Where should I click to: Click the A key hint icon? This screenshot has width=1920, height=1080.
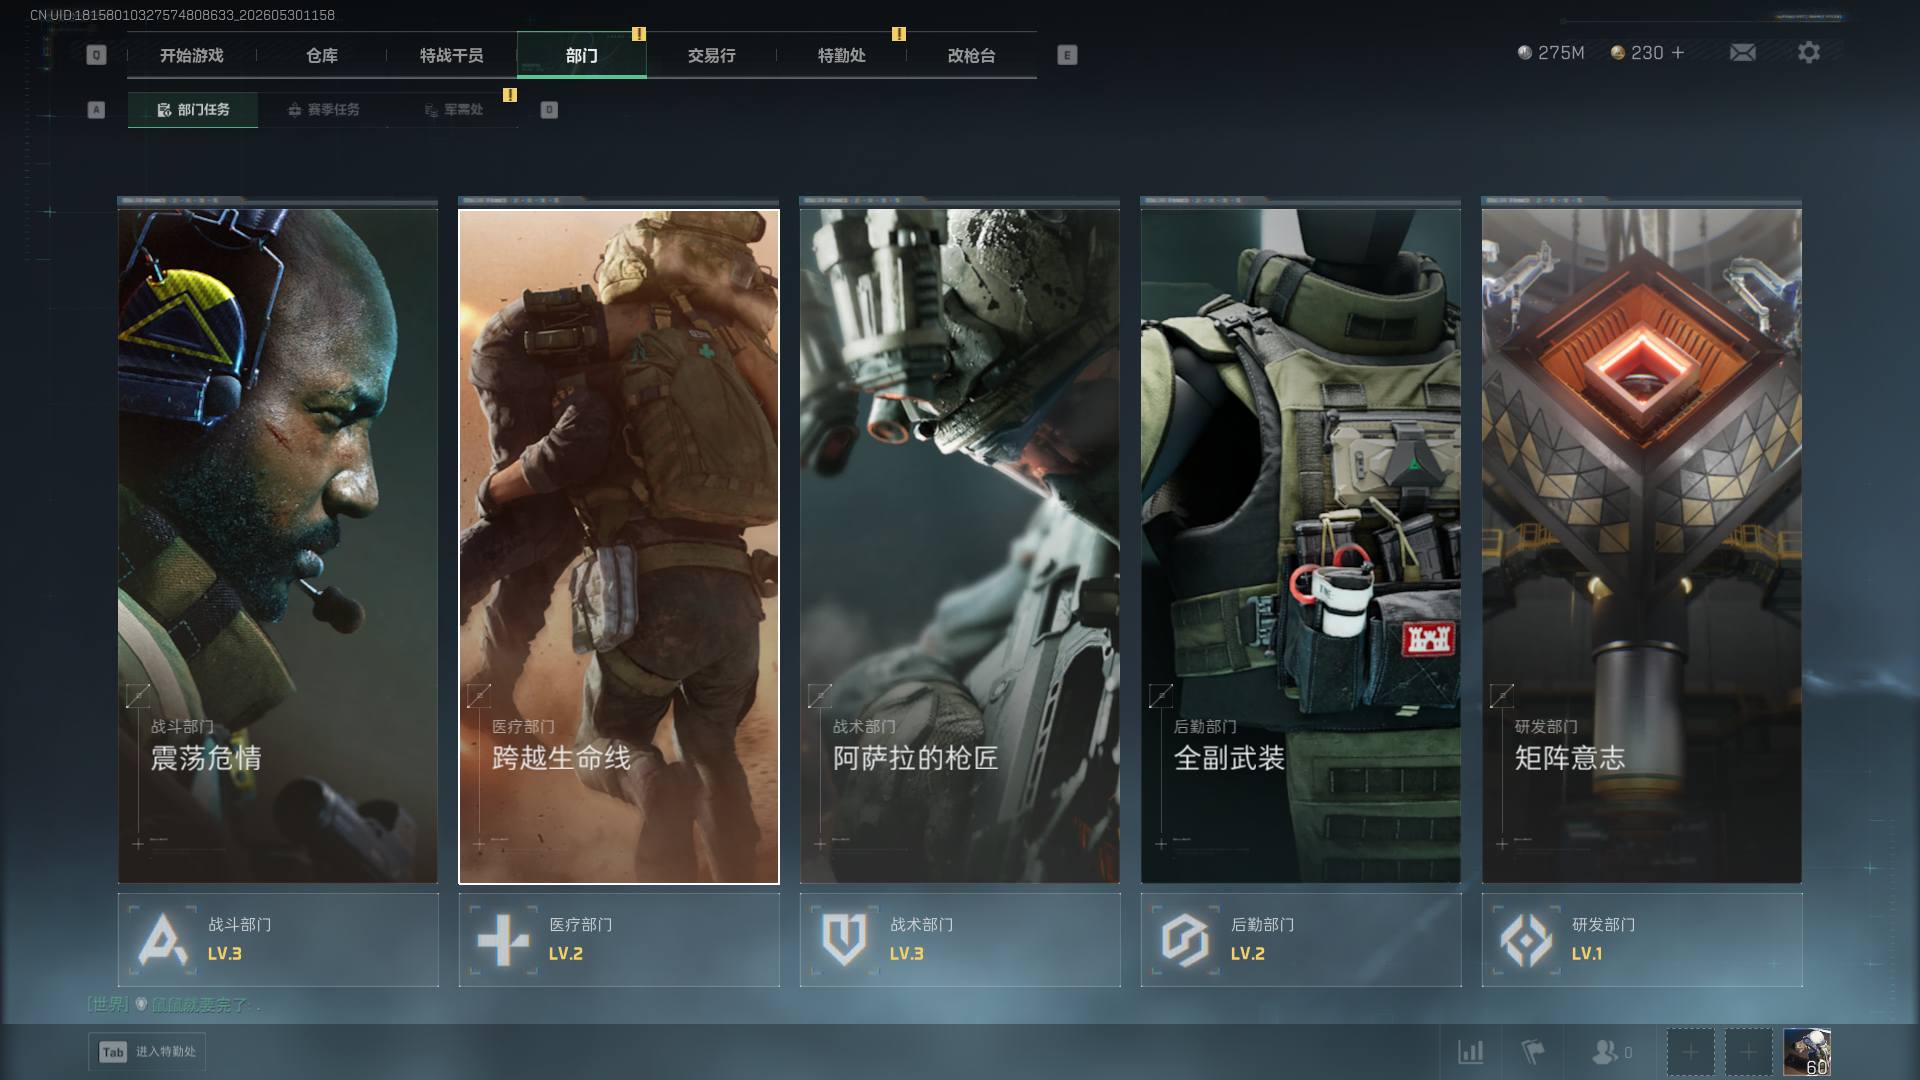(96, 109)
